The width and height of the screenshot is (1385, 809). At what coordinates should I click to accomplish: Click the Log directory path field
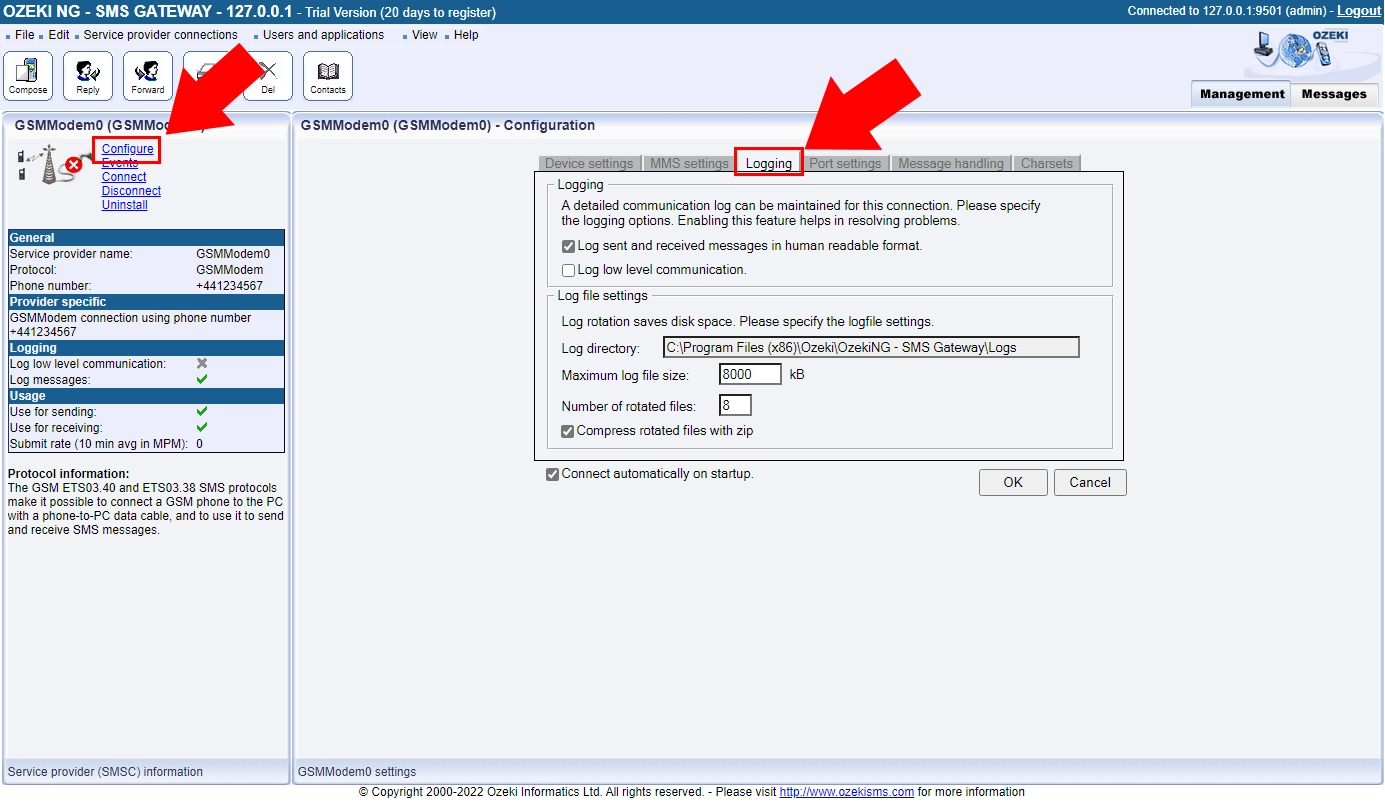[x=872, y=347]
